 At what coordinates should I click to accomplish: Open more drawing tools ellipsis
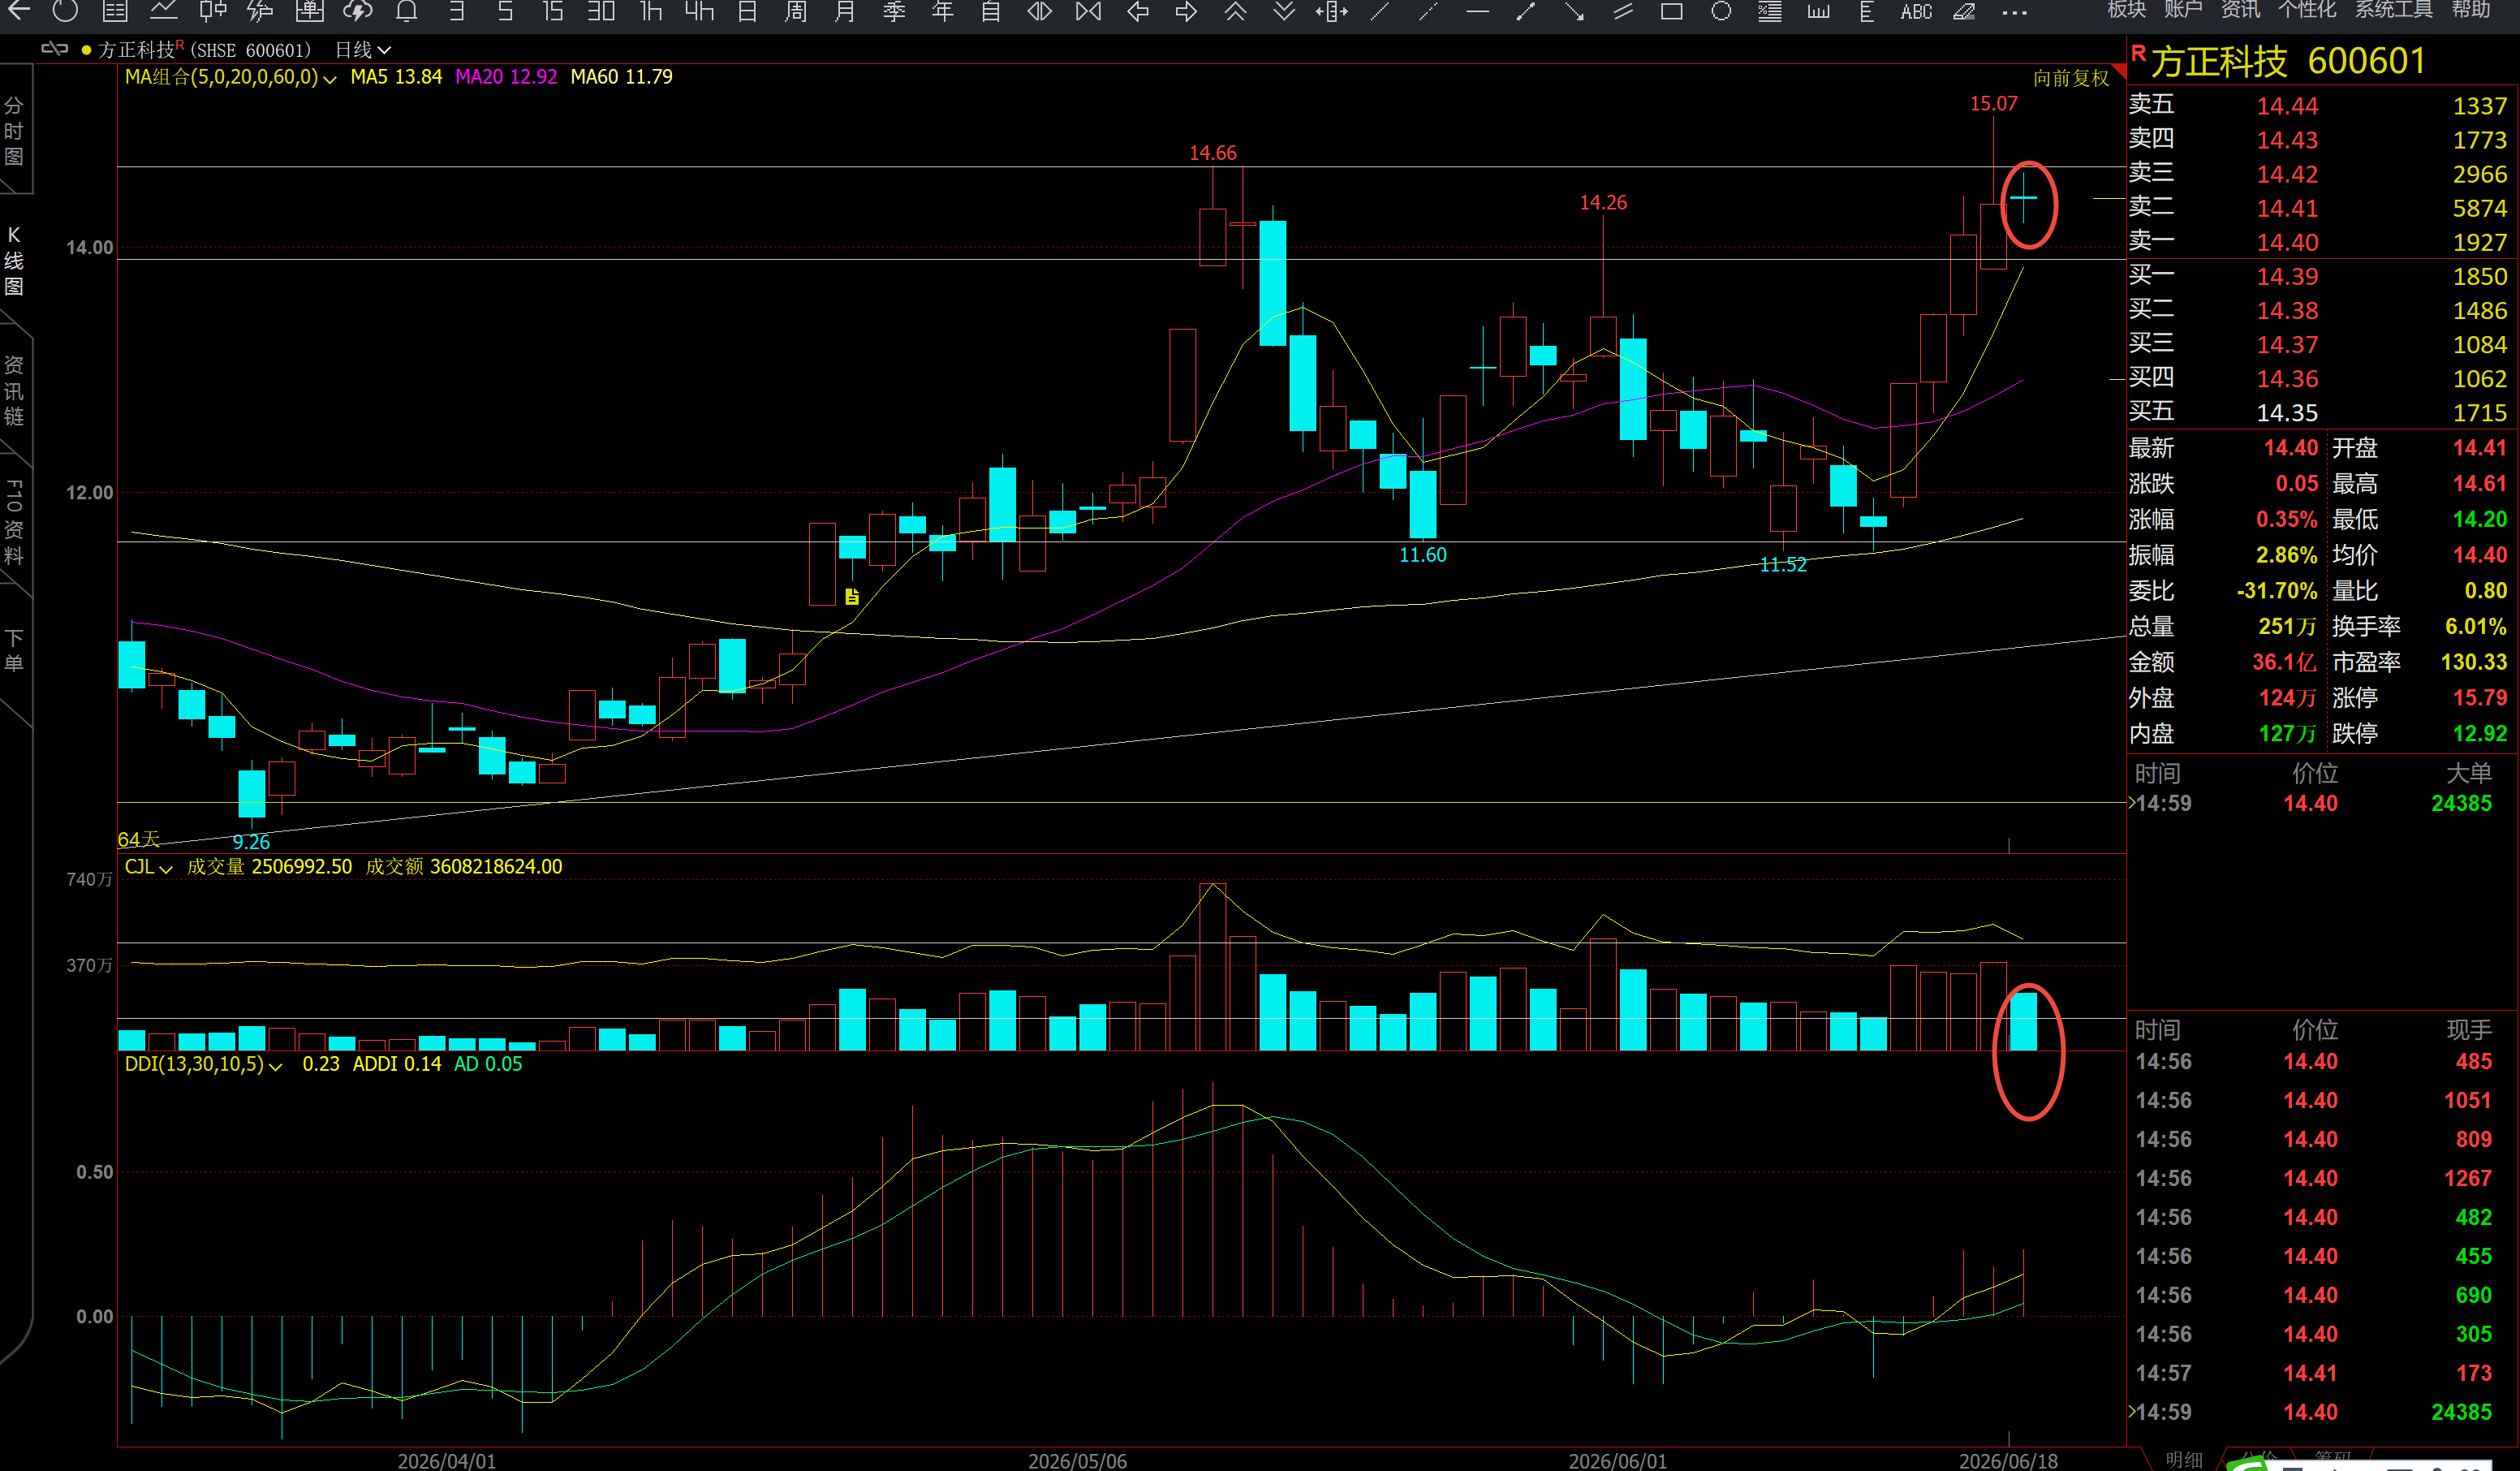coord(2015,12)
